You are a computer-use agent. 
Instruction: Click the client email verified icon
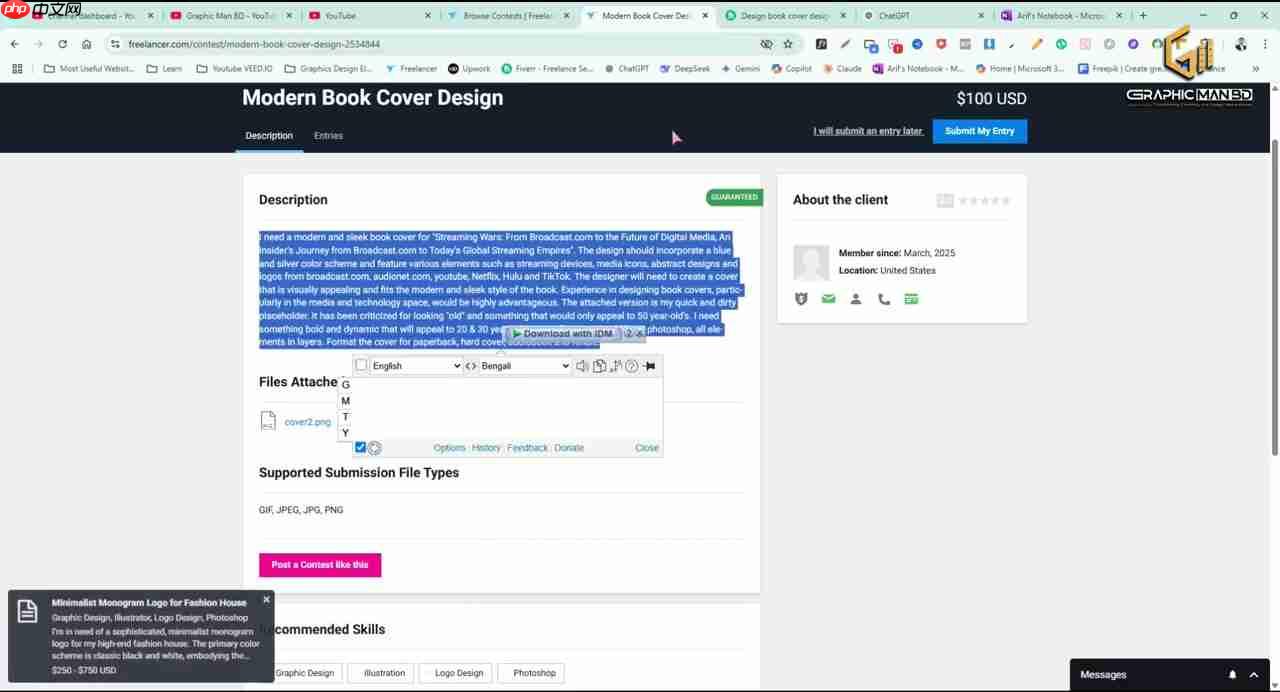click(x=828, y=299)
